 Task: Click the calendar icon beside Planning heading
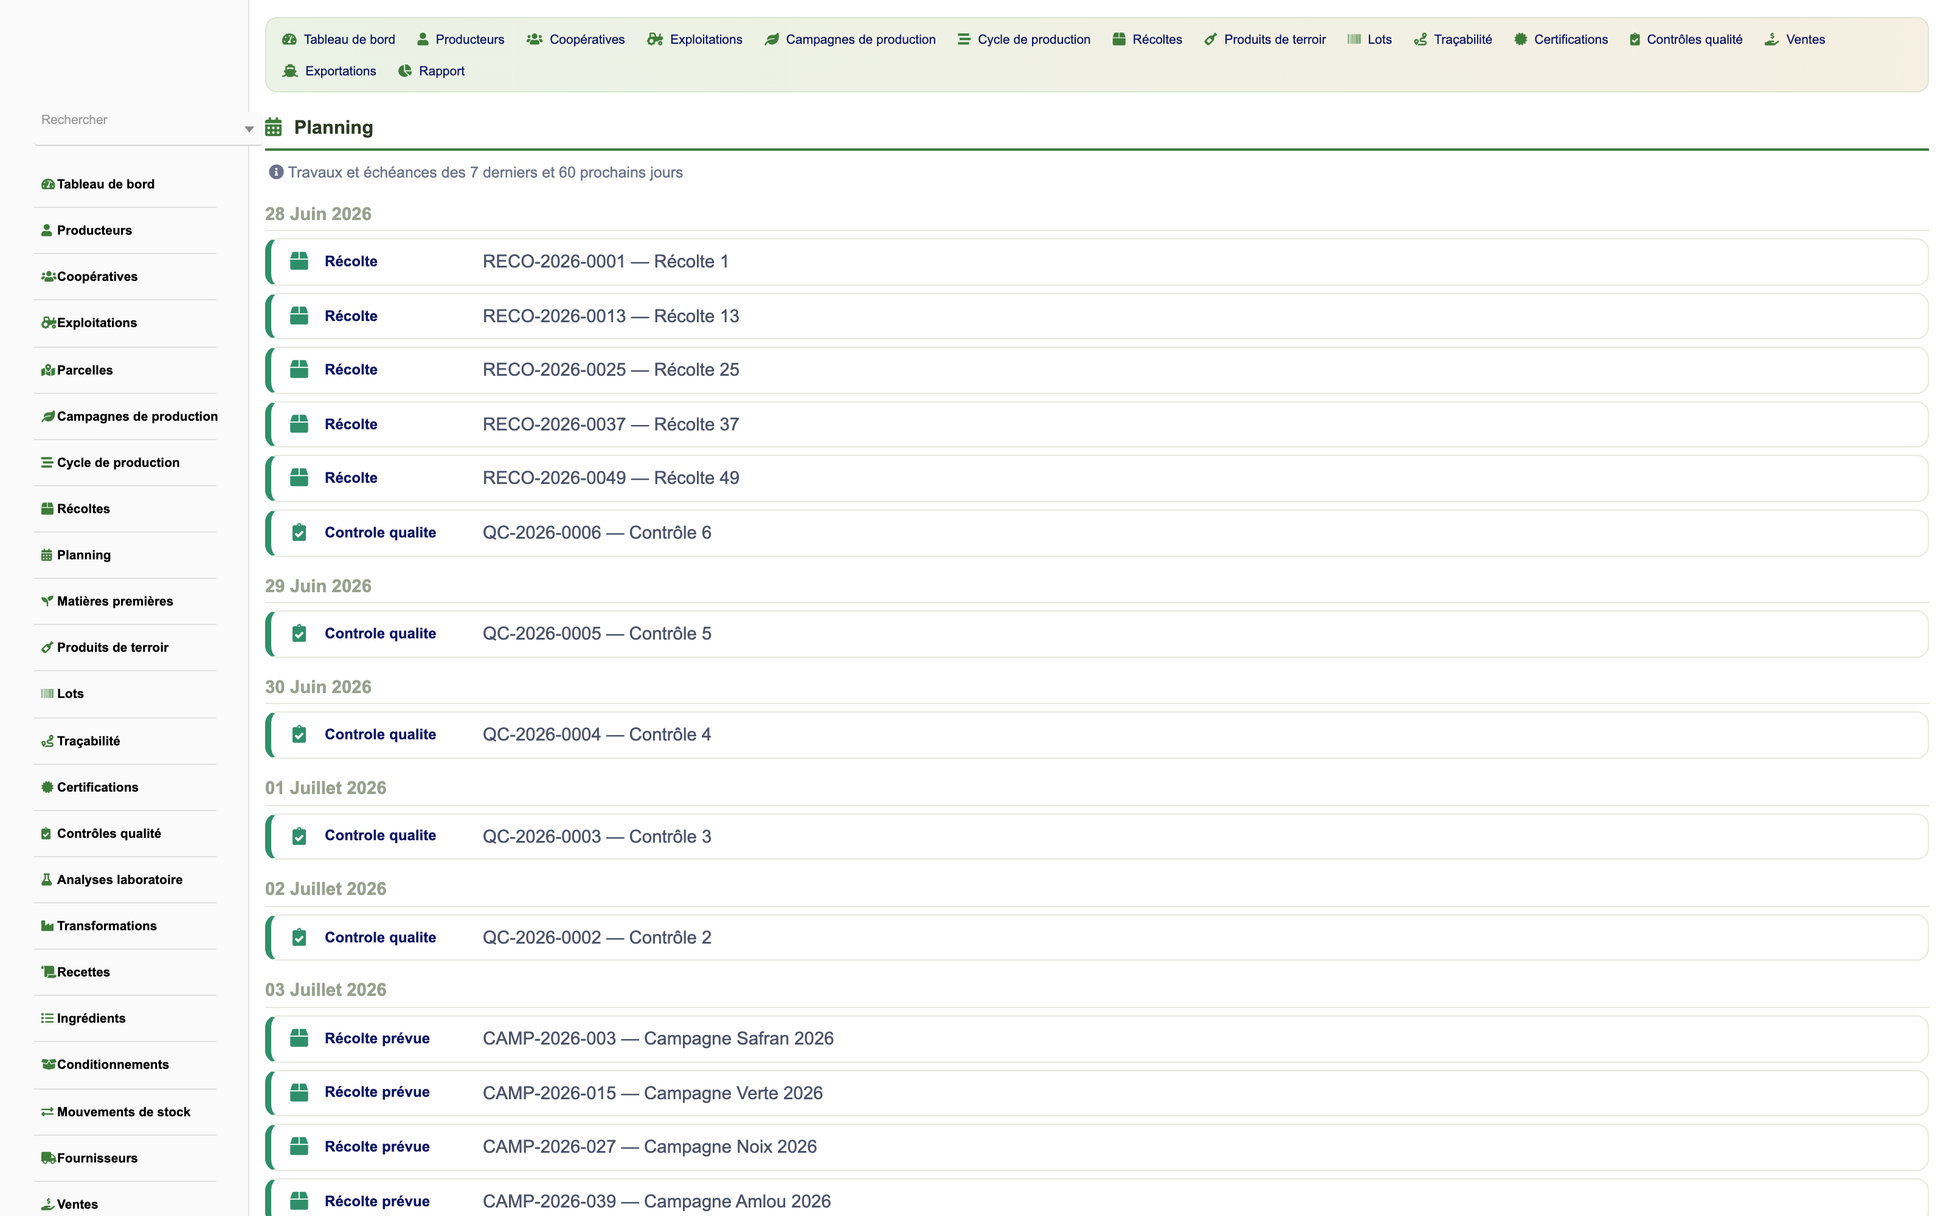(x=273, y=127)
